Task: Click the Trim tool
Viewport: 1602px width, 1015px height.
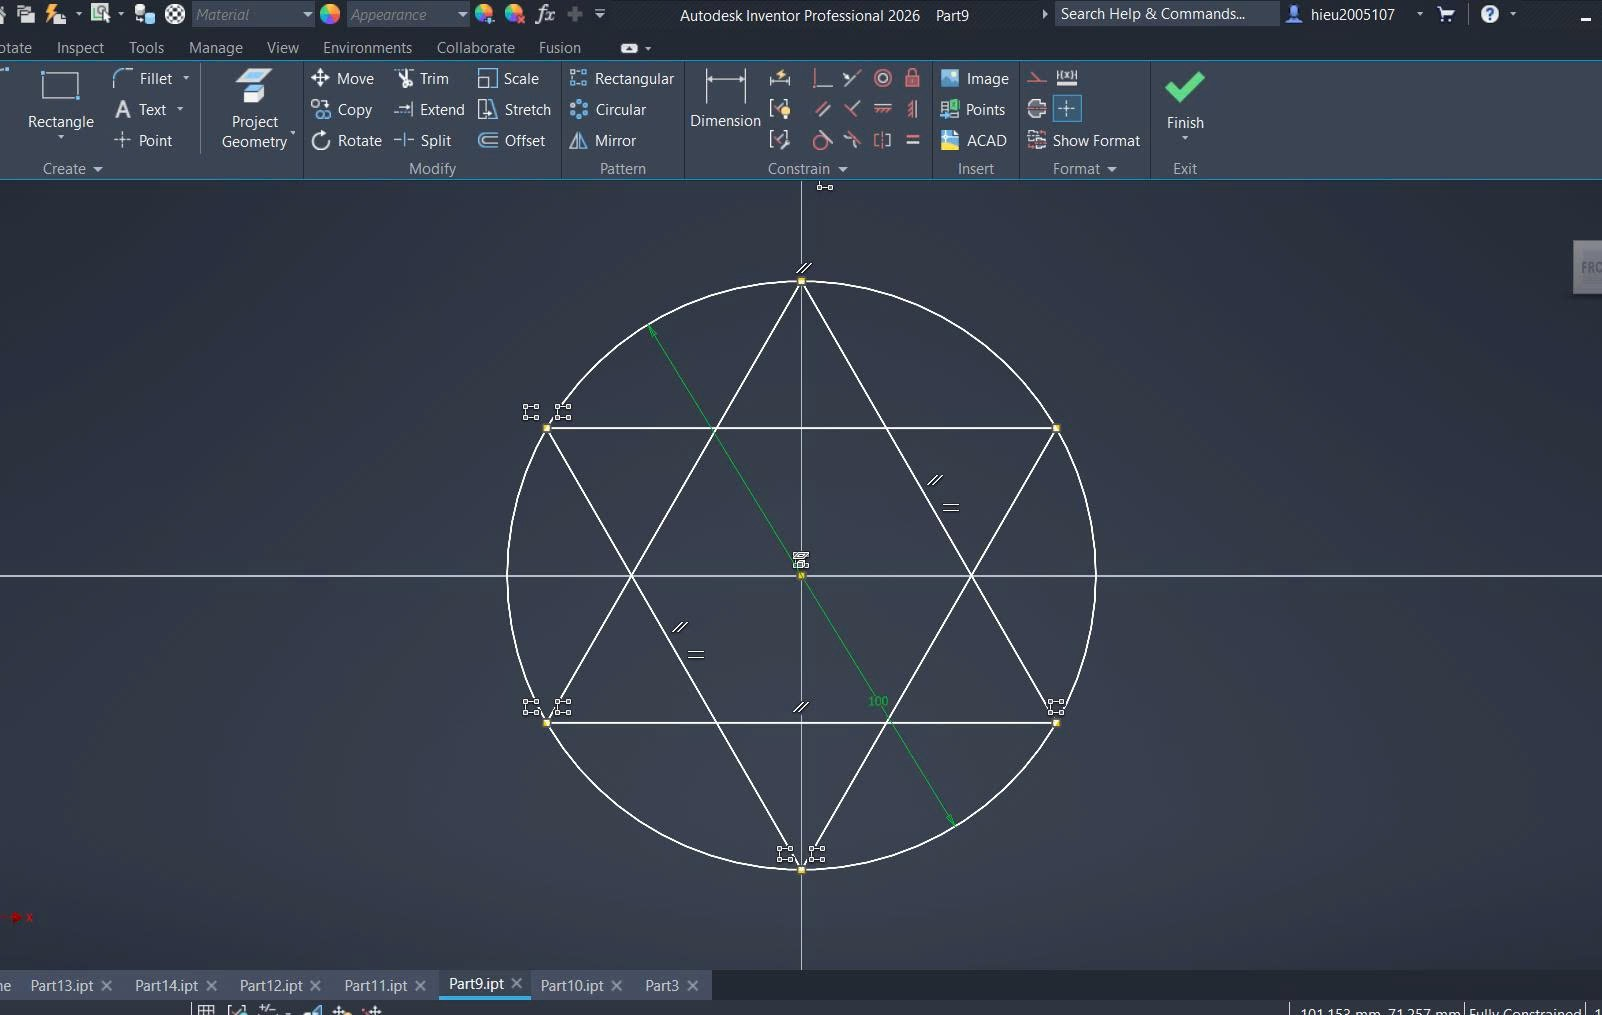Action: point(422,78)
